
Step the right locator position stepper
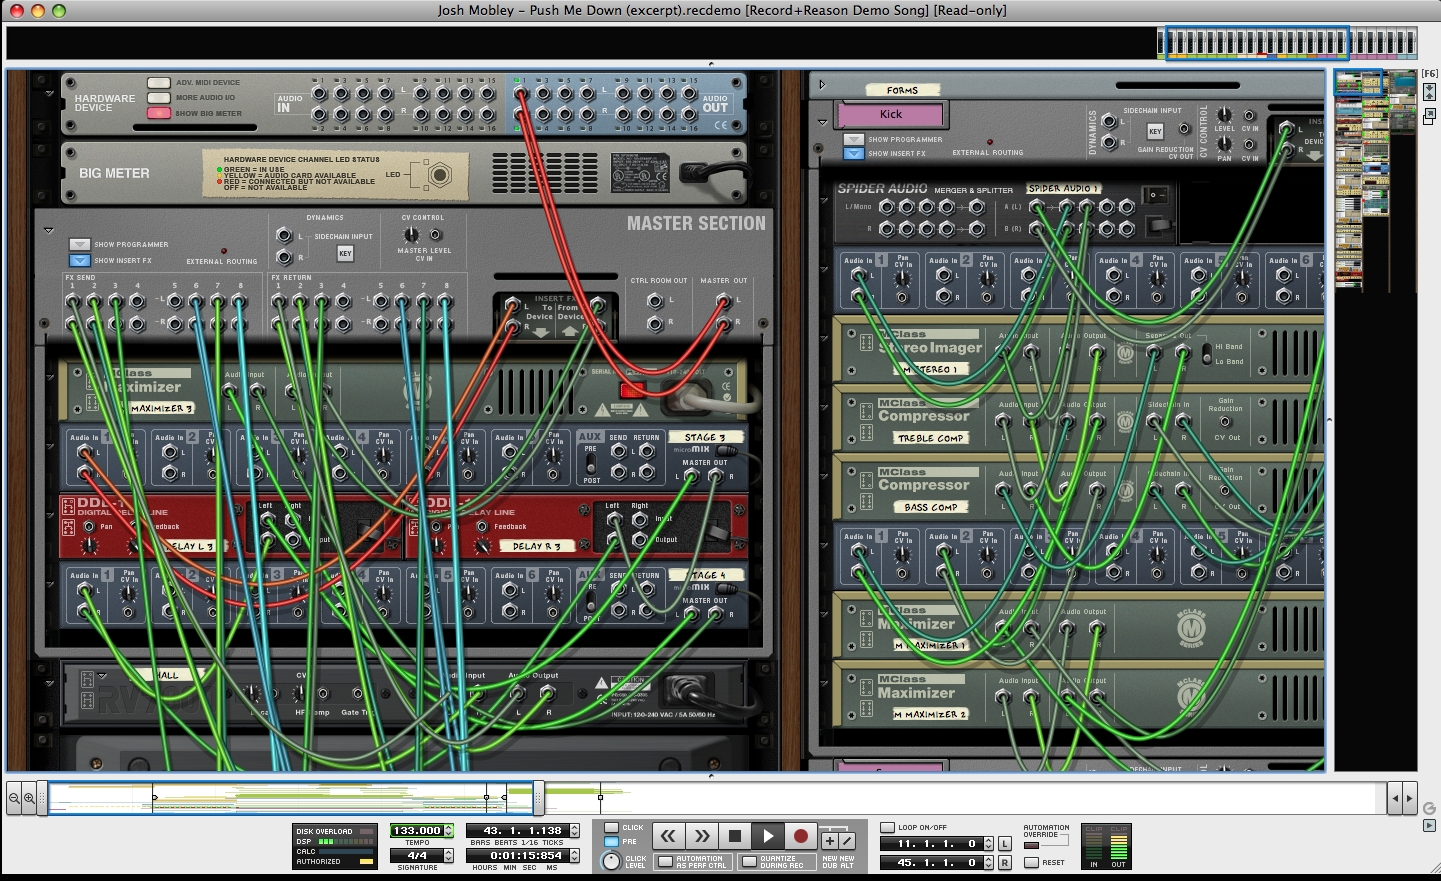coord(989,862)
